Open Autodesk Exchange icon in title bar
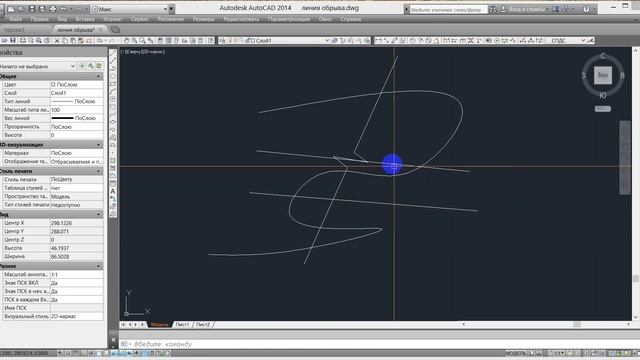This screenshot has width=640, height=360. coord(556,9)
